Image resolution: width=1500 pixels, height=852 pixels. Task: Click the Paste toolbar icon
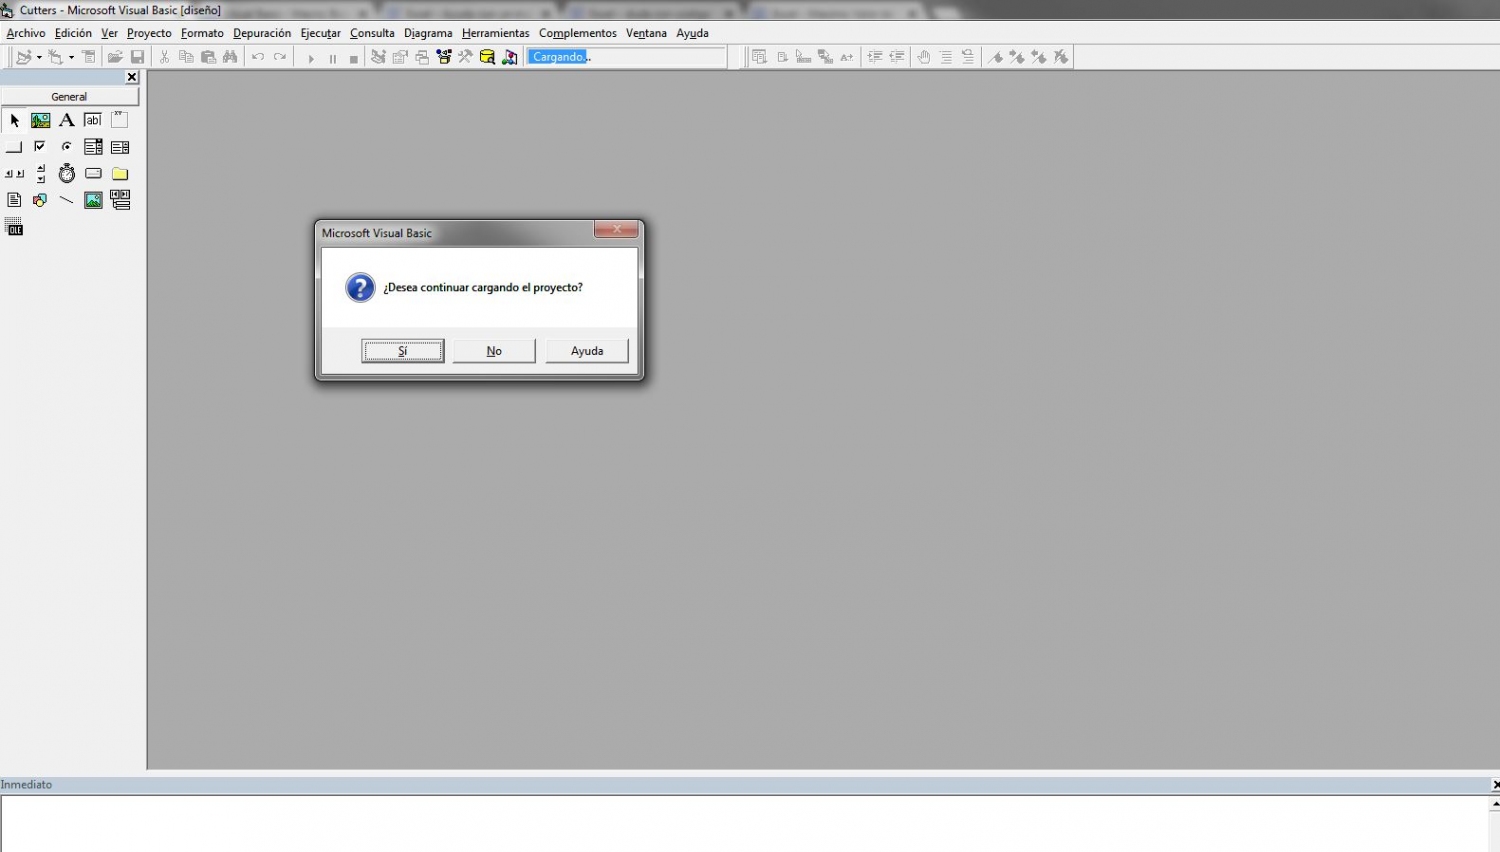coord(208,57)
